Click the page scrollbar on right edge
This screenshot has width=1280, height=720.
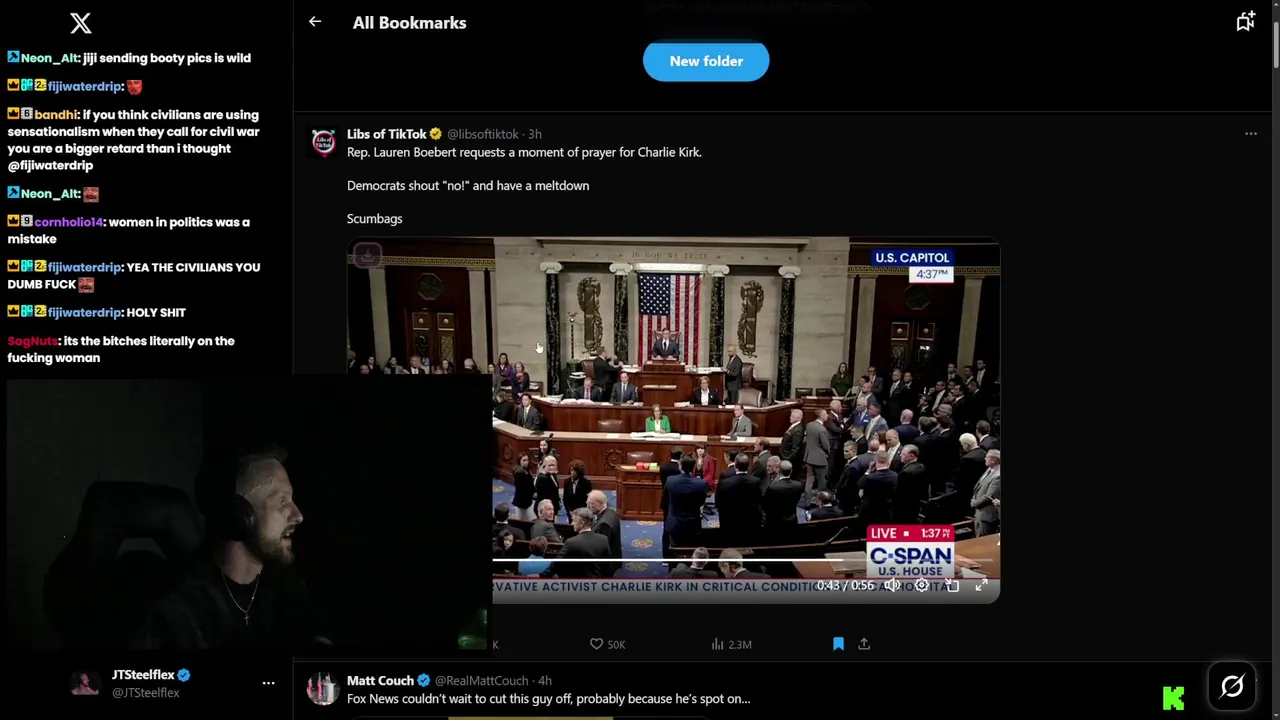[1274, 40]
